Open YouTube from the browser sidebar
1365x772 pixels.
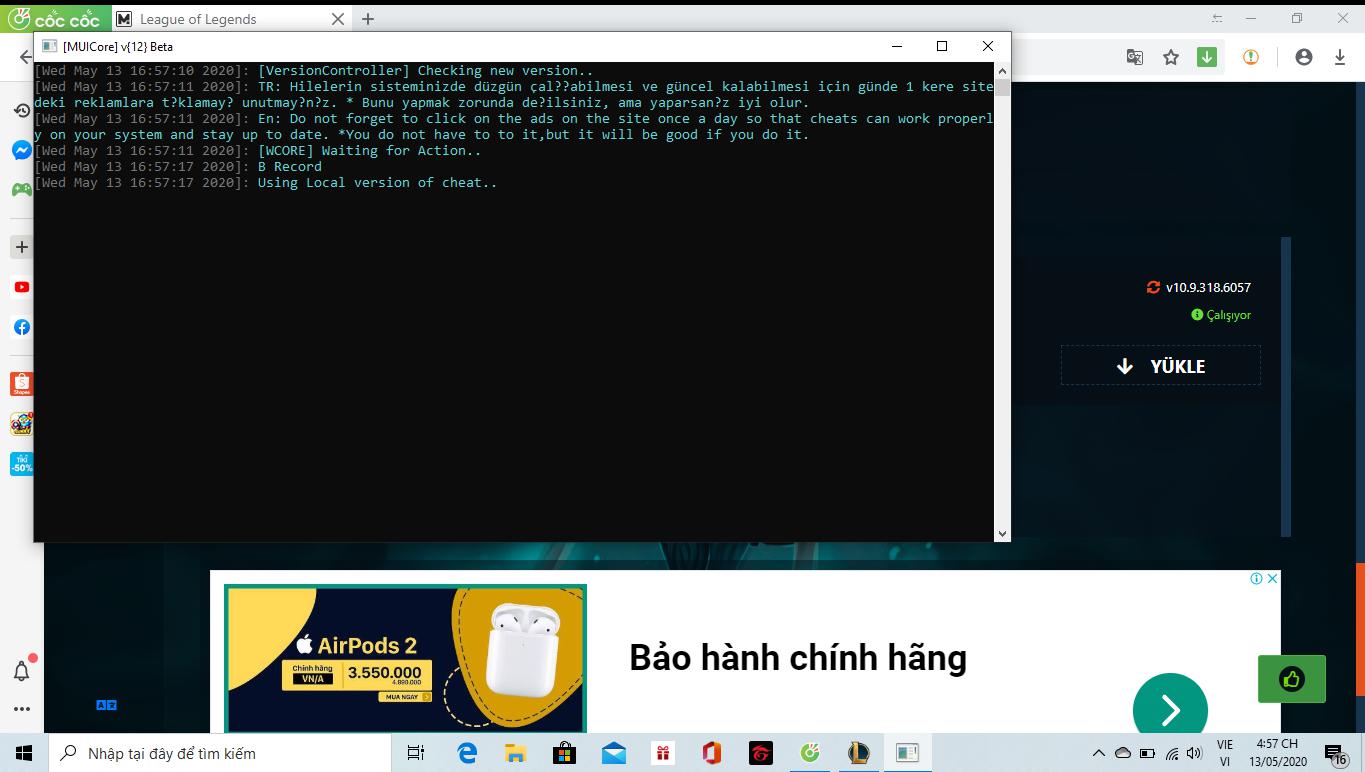click(x=21, y=287)
